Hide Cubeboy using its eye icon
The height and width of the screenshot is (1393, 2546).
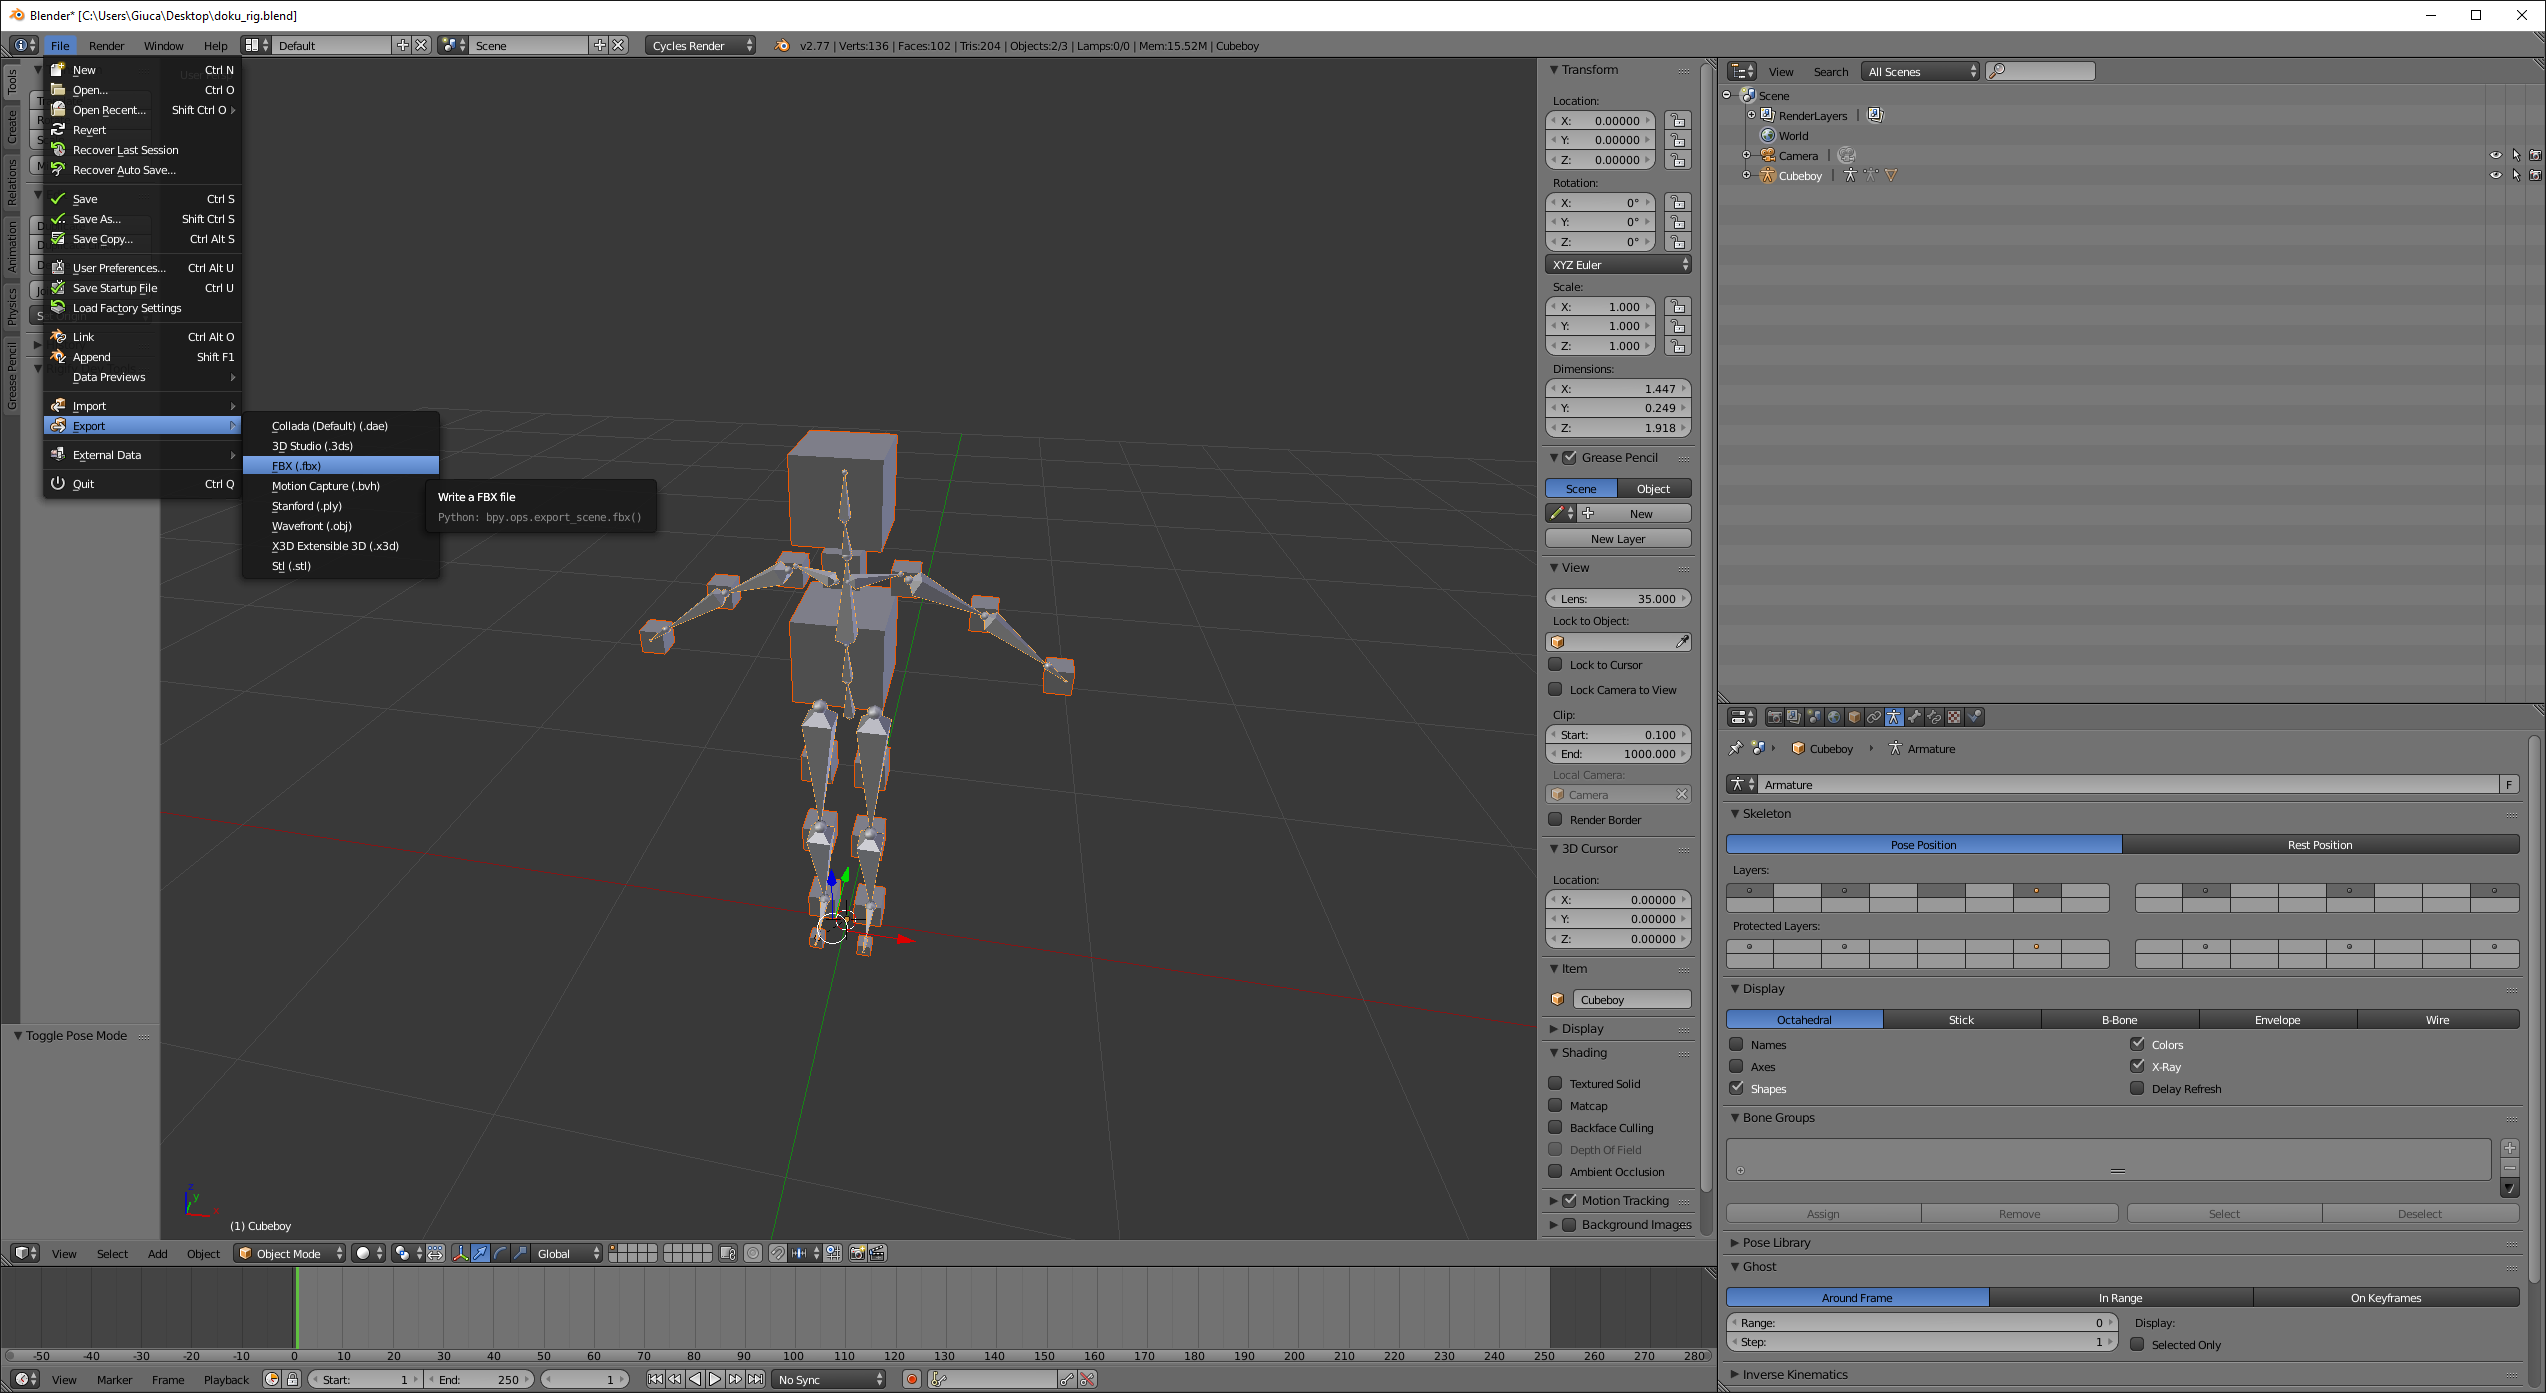click(x=2495, y=175)
